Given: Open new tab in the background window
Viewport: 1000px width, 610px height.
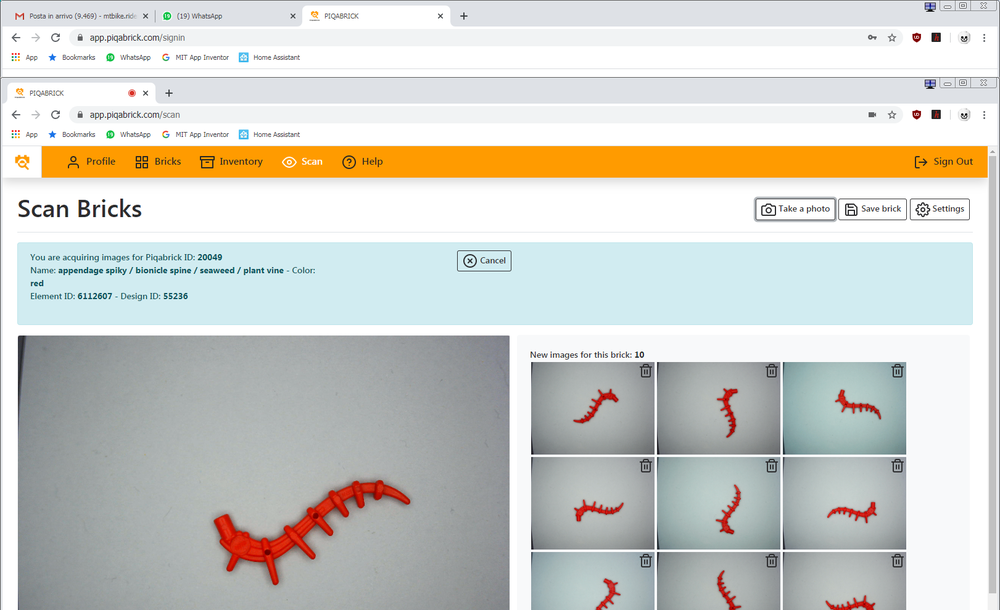Looking at the screenshot, I should [x=464, y=16].
